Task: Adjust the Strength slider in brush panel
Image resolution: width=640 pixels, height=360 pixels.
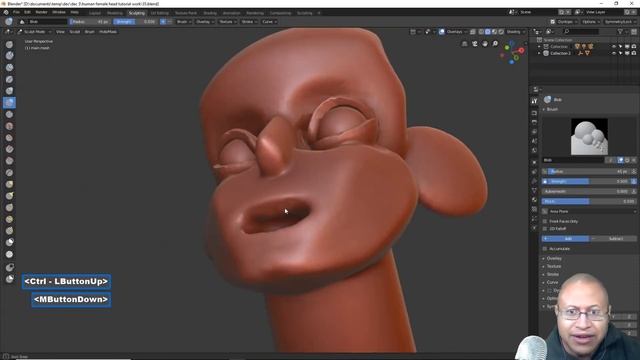Action: tap(586, 181)
